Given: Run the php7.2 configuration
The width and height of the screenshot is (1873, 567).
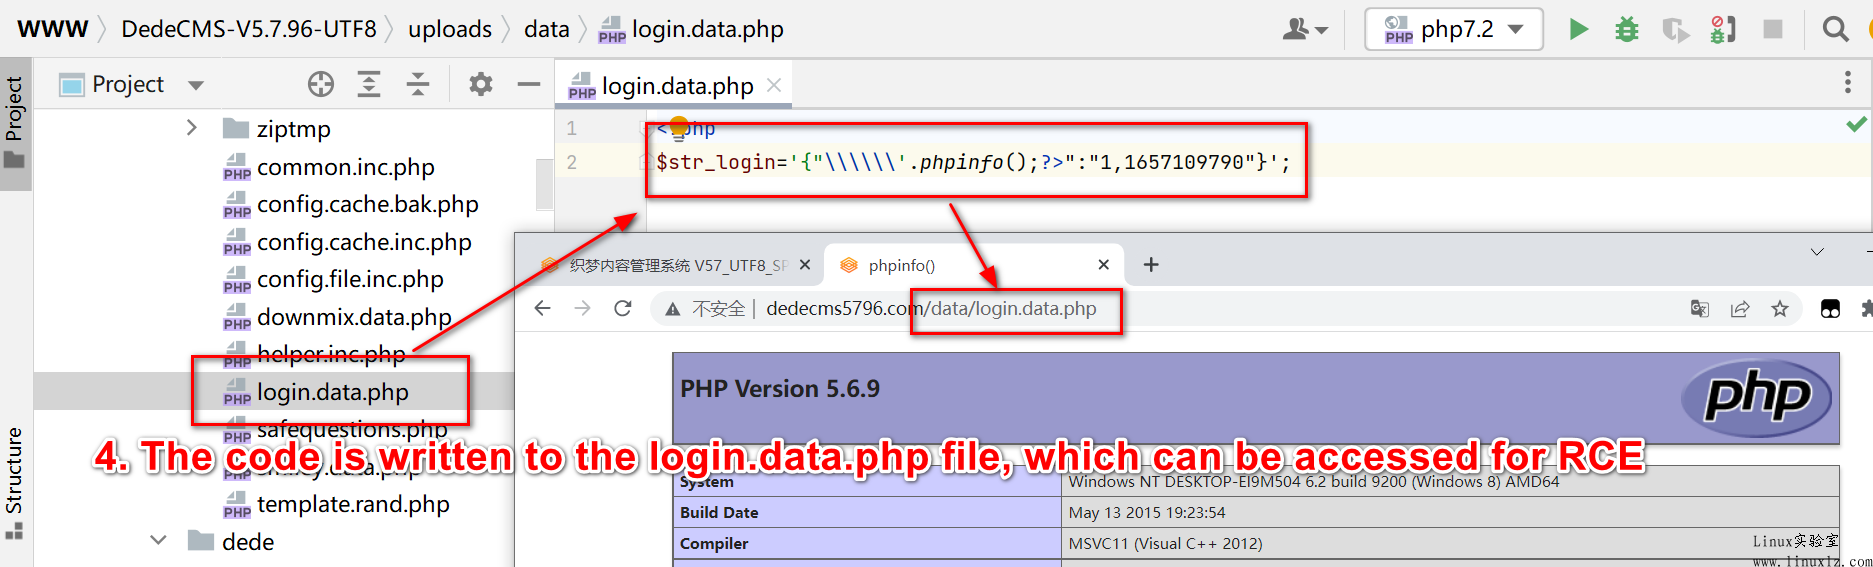Looking at the screenshot, I should pyautogui.click(x=1578, y=29).
